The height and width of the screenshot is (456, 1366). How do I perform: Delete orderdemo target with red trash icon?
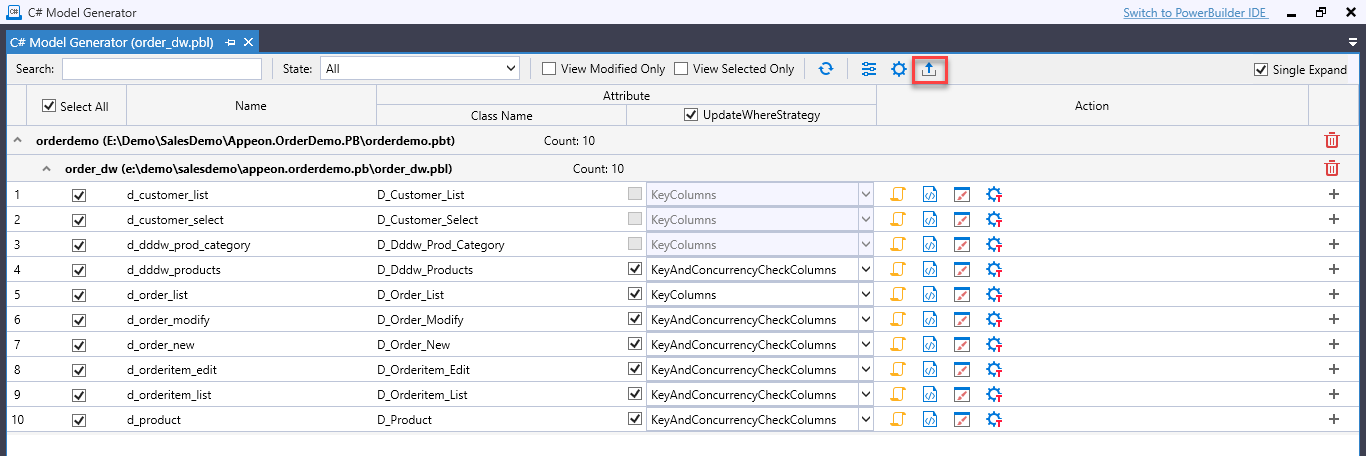click(1332, 141)
